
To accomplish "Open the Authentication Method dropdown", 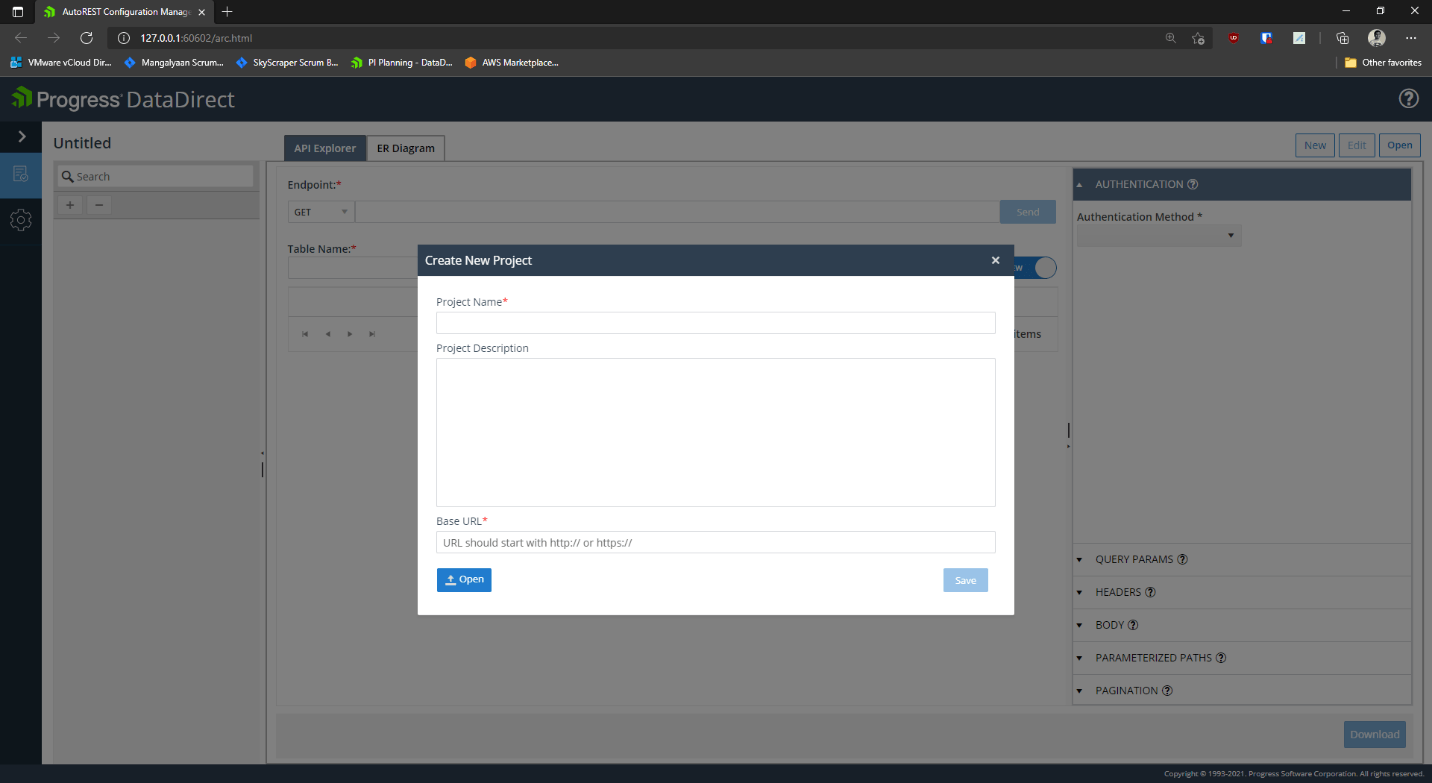I will 1158,236.
